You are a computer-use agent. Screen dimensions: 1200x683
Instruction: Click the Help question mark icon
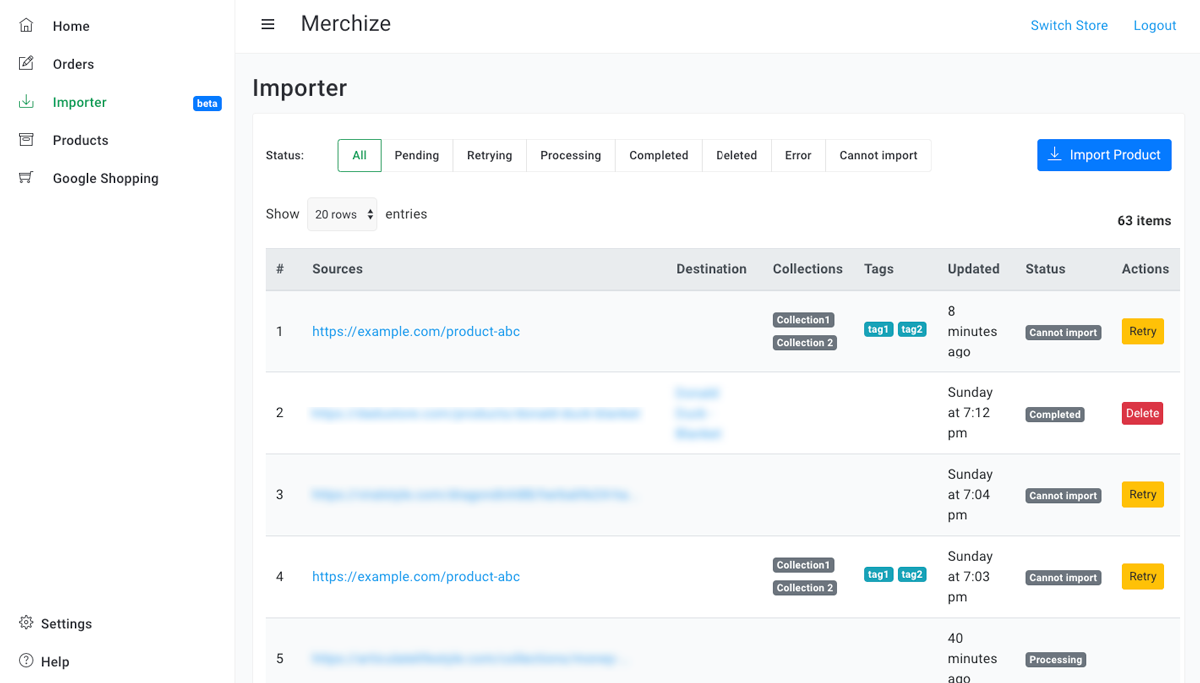pyautogui.click(x=26, y=660)
